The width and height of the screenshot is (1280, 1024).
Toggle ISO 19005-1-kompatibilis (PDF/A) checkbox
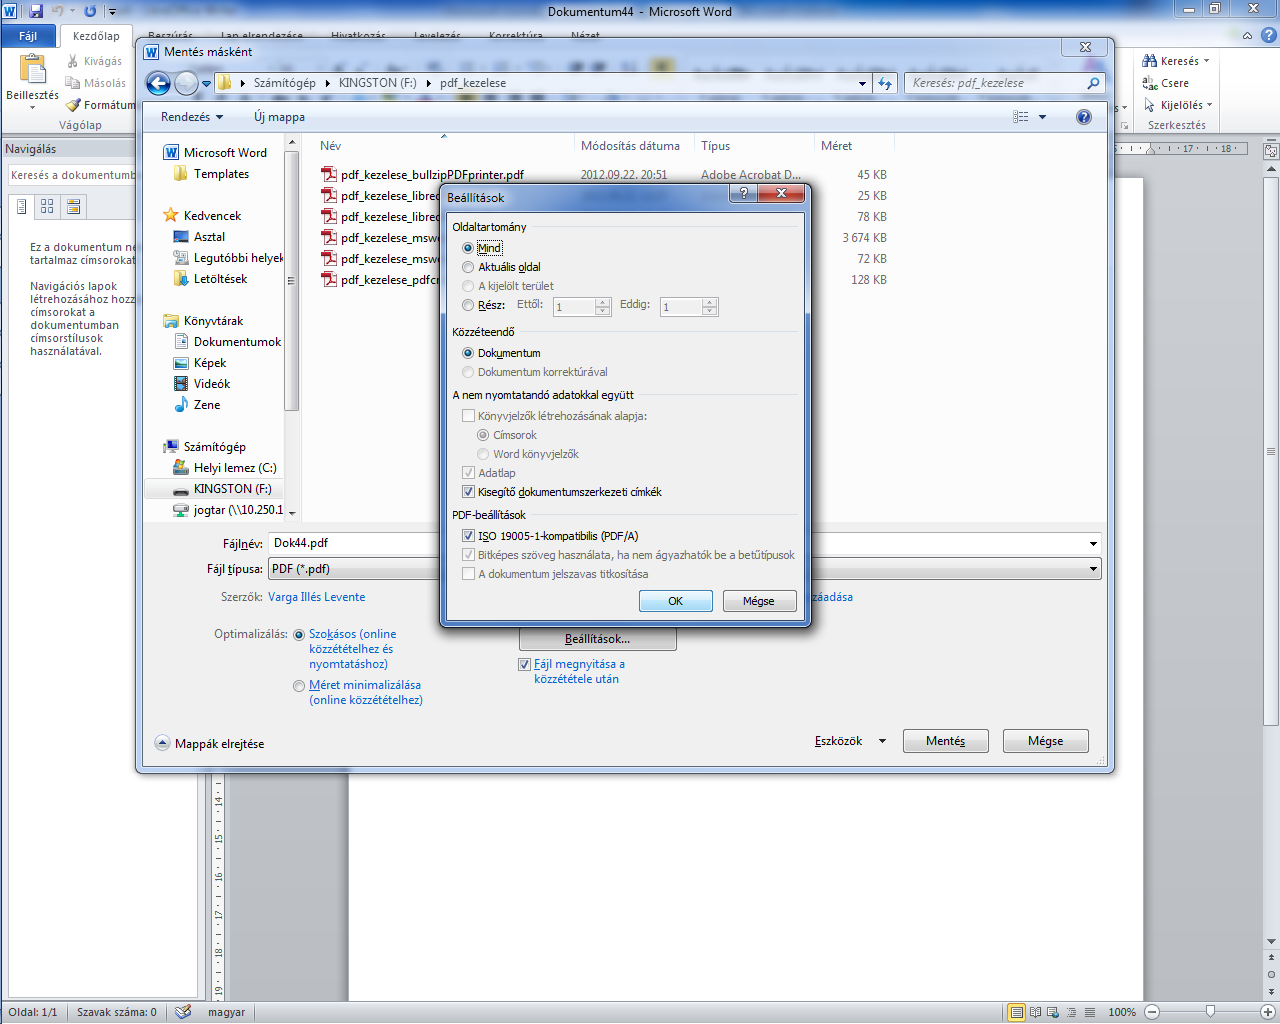pyautogui.click(x=468, y=536)
